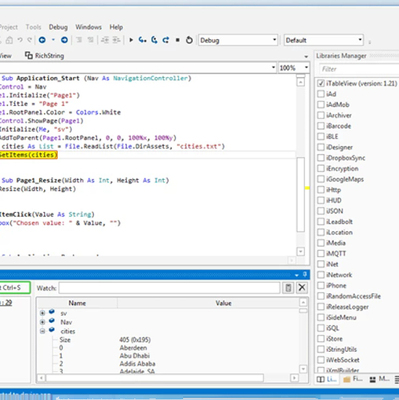The image size is (399, 400).
Task: Click the blue object icon beside Nav
Action: 52,321
